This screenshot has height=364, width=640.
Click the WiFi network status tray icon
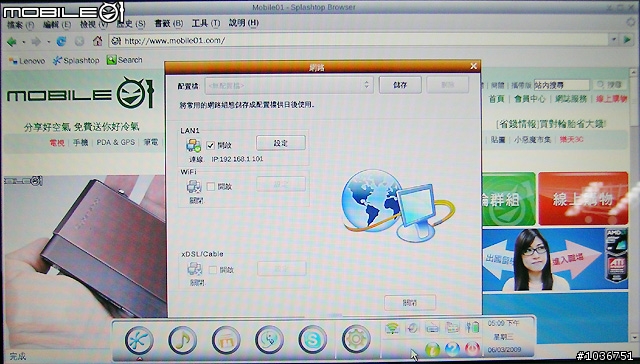(x=392, y=328)
